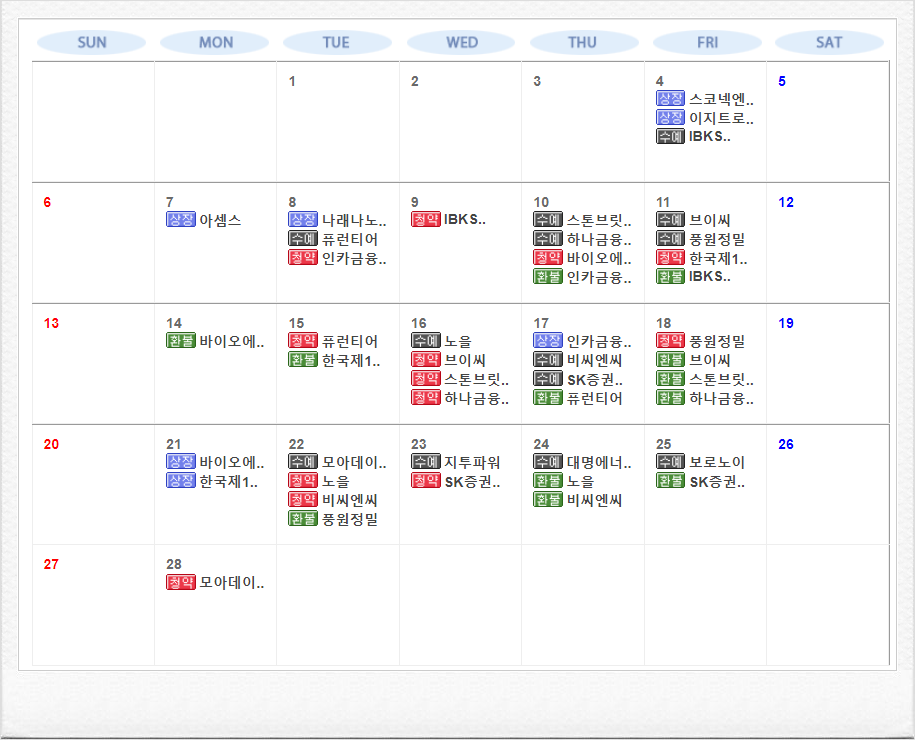The height and width of the screenshot is (740, 915).
Task: Click the 청약 tag for IBKS.. on day 9
Action: (425, 219)
